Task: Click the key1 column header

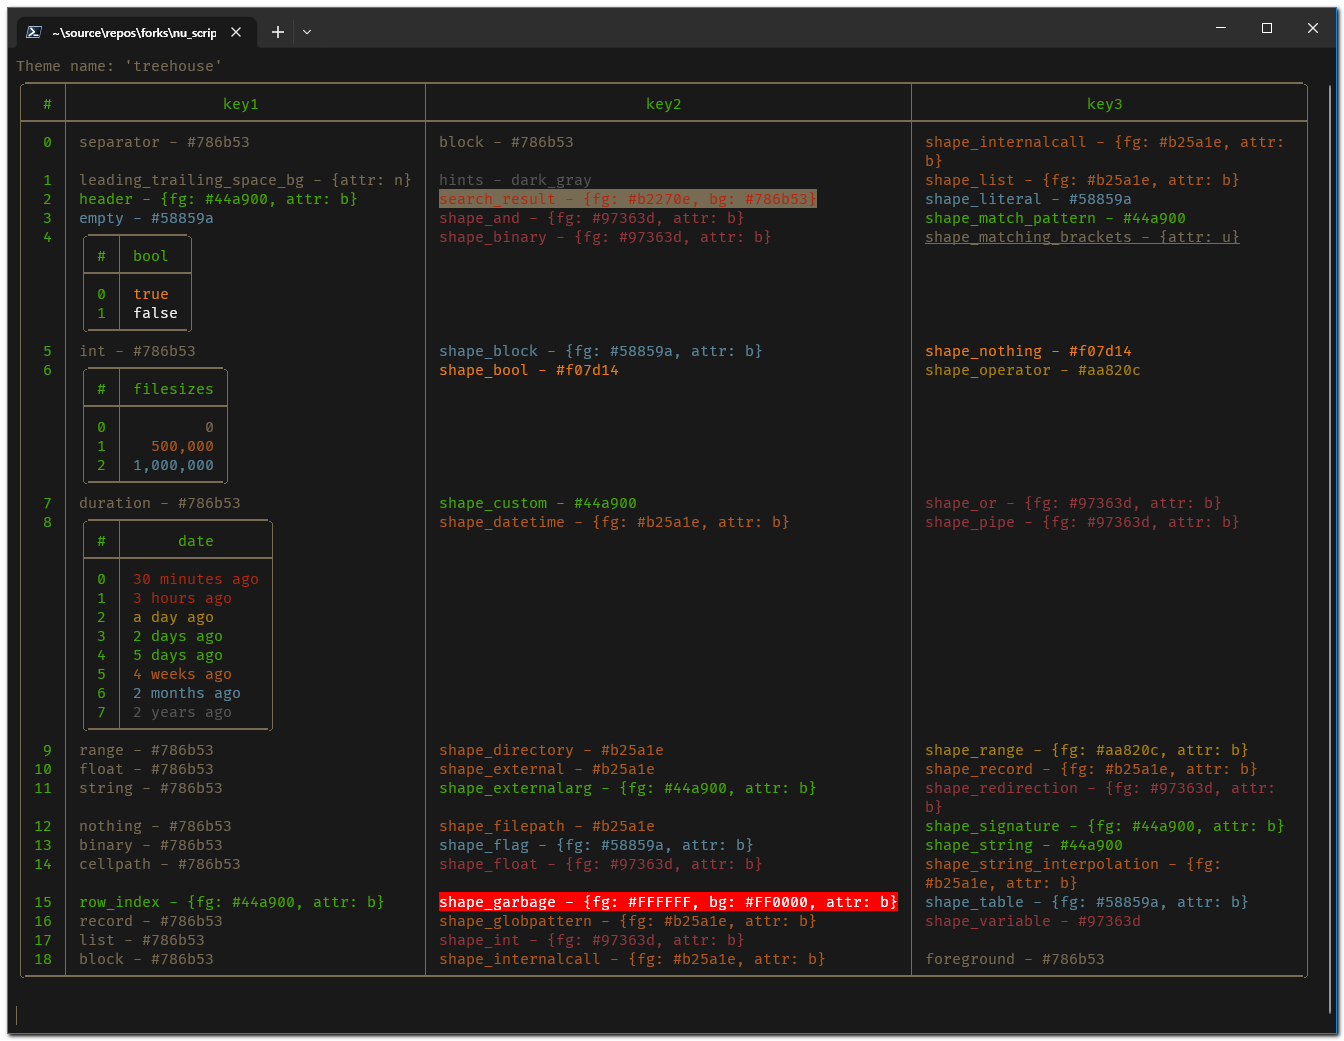Action: (x=241, y=104)
